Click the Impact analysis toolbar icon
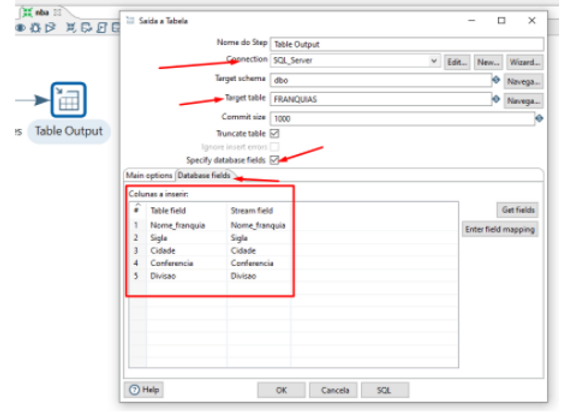This screenshot has width=569, height=412. pos(86,28)
